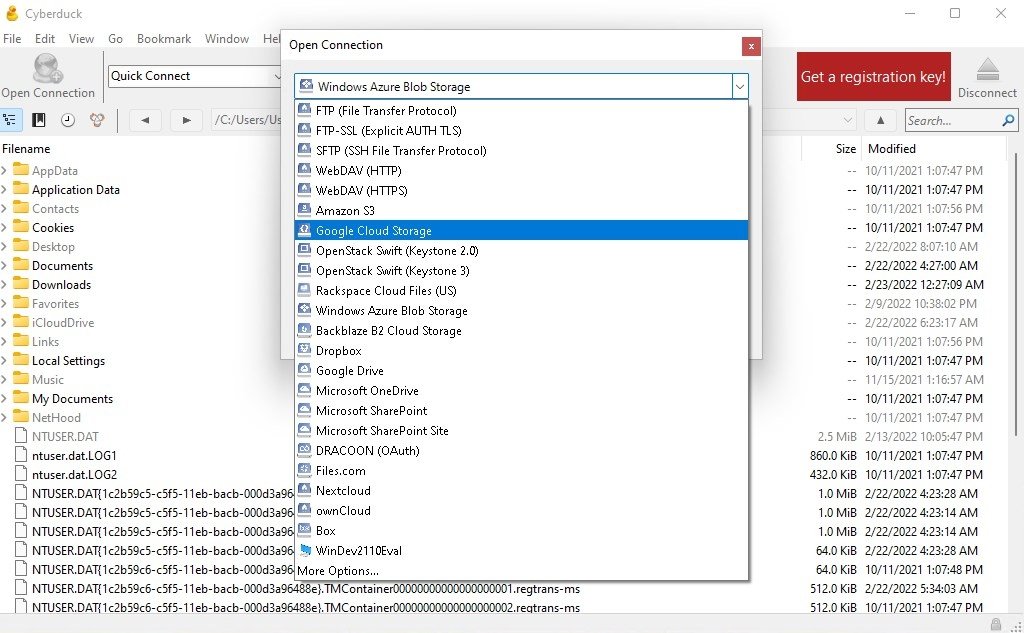
Task: Open the Quick Connect combo box
Action: click(x=195, y=76)
